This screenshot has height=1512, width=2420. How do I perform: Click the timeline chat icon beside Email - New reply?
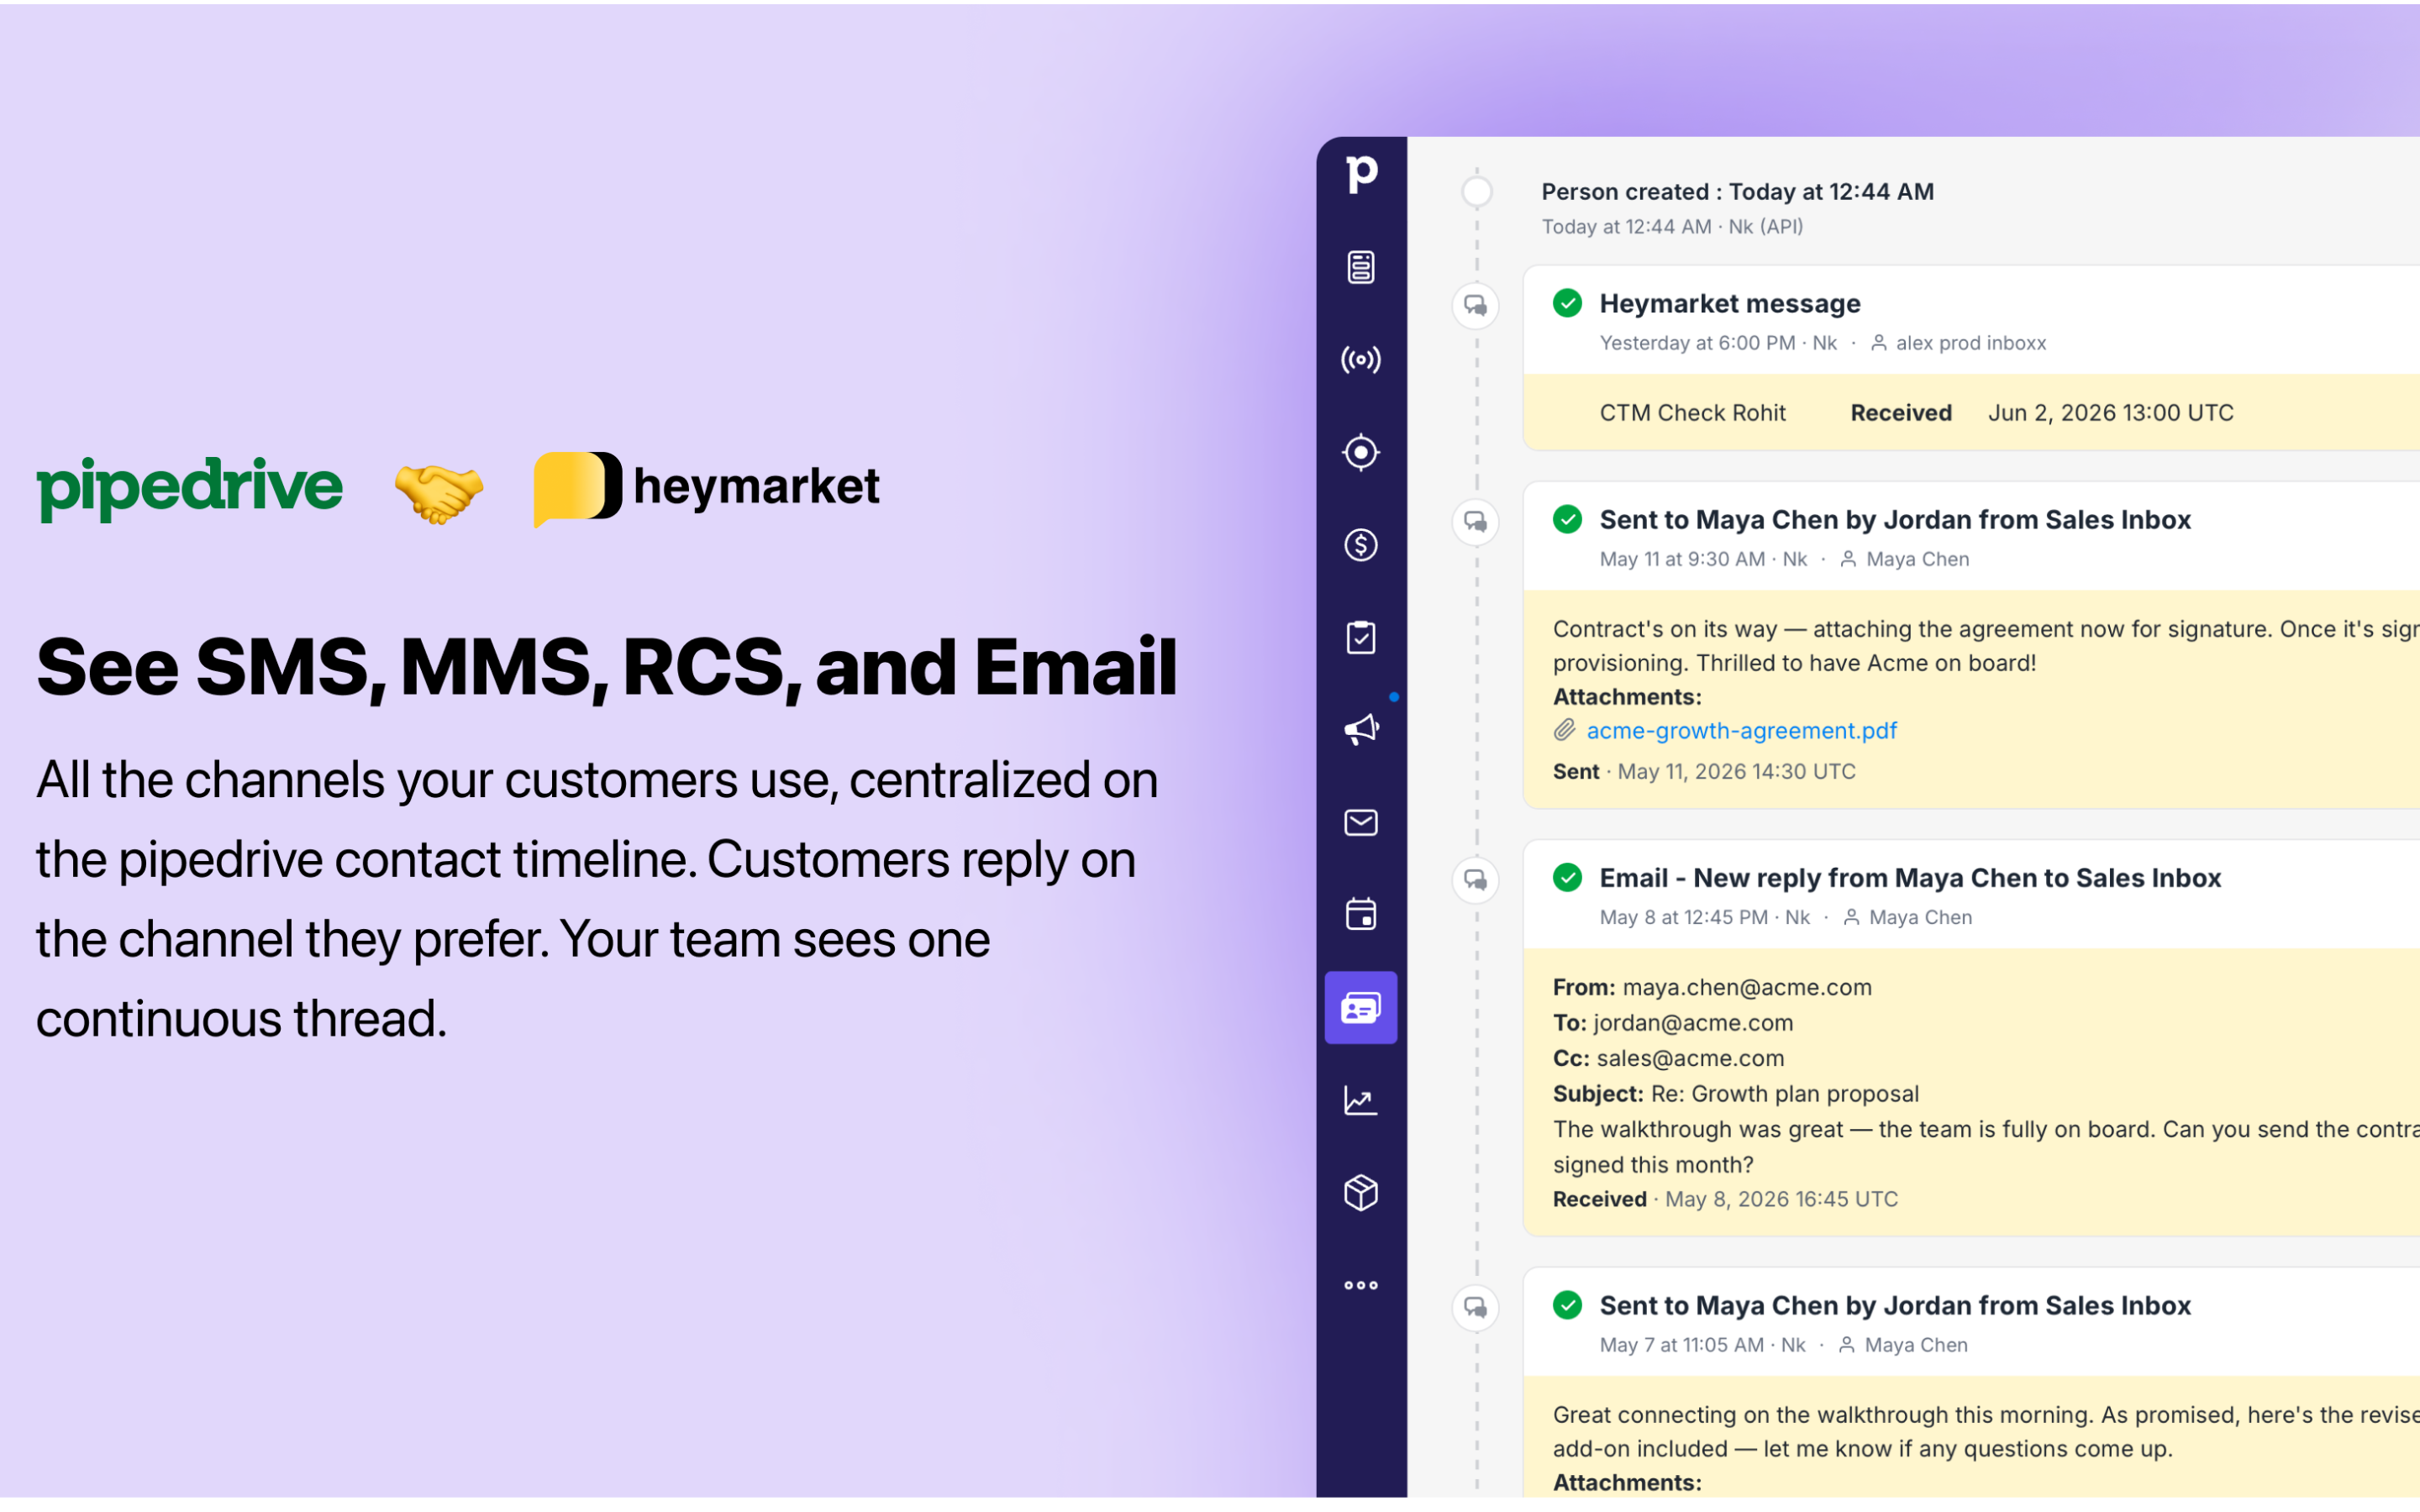(x=1475, y=880)
